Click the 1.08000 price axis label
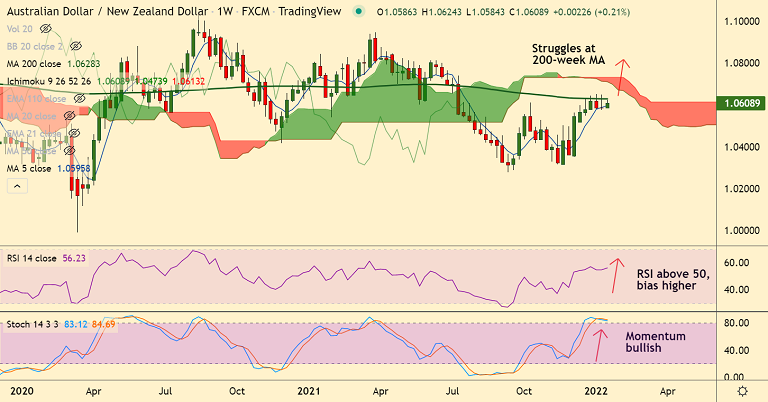This screenshot has height=402, width=768. tap(740, 64)
